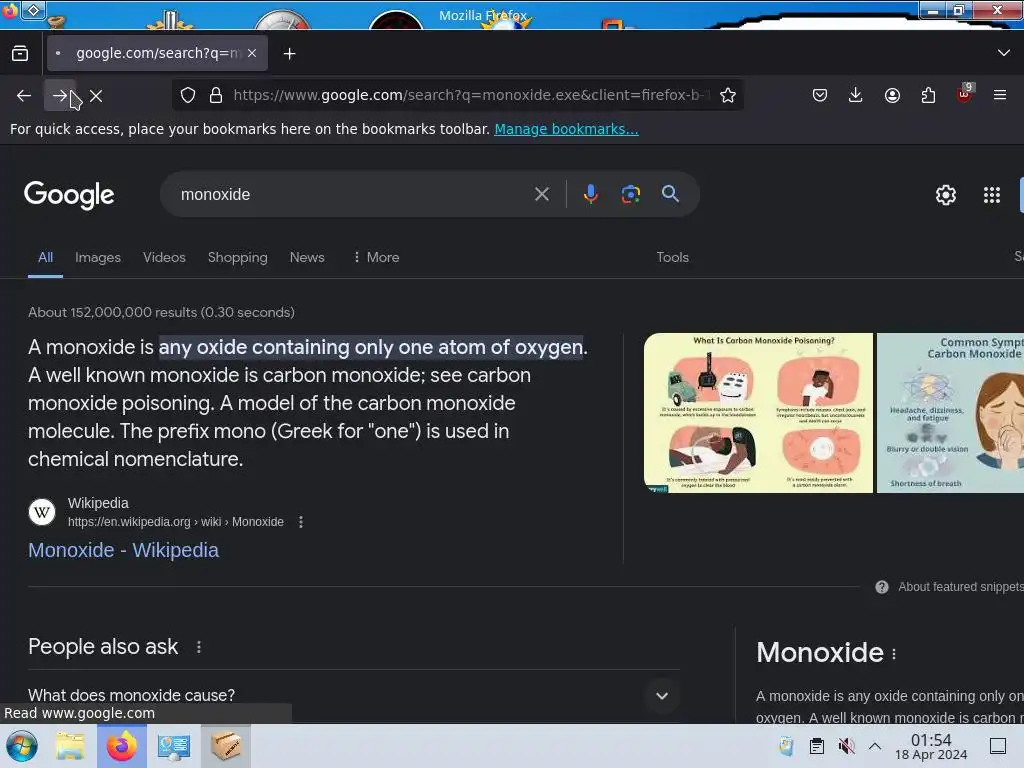The width and height of the screenshot is (1024, 768).
Task: Show desktop via taskbar corner button
Action: (998, 746)
